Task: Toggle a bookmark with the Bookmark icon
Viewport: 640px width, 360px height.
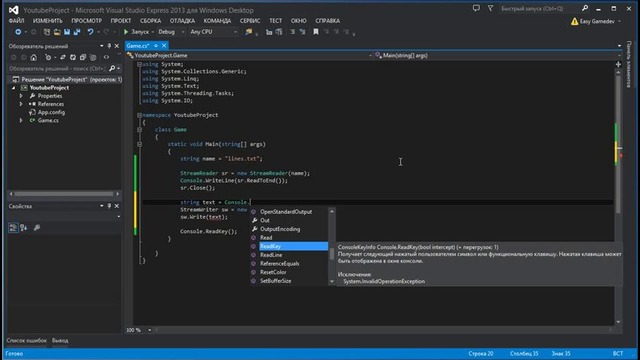Action: 316,32
